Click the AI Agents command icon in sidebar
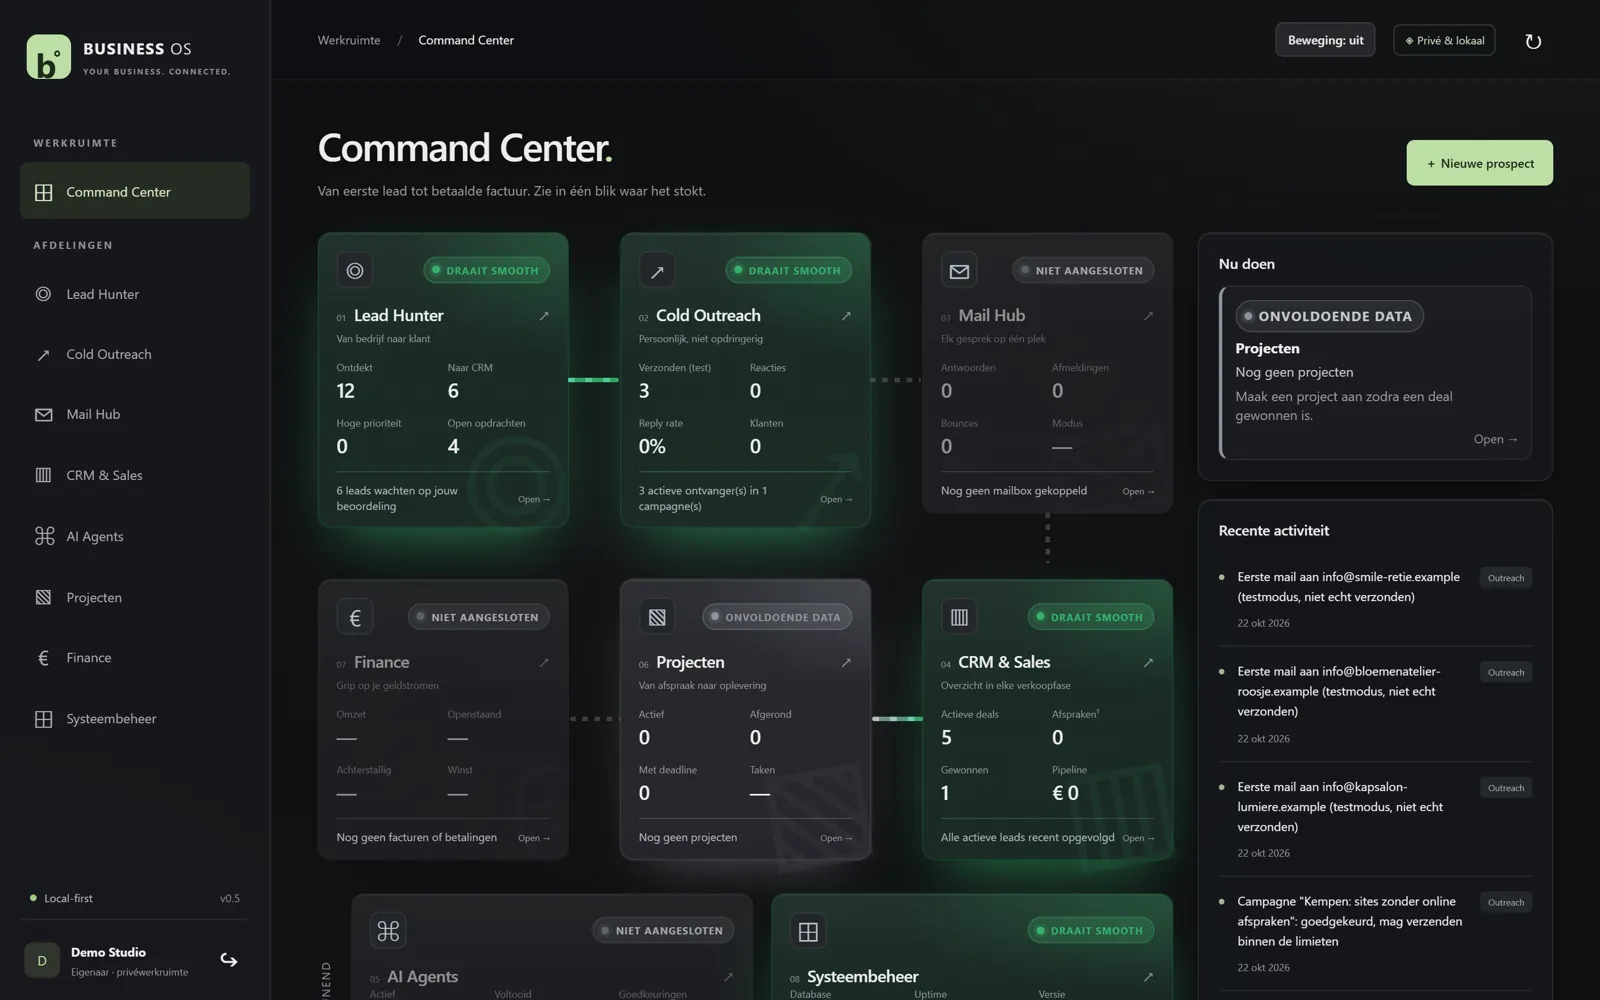Viewport: 1600px width, 1000px height. pyautogui.click(x=44, y=536)
